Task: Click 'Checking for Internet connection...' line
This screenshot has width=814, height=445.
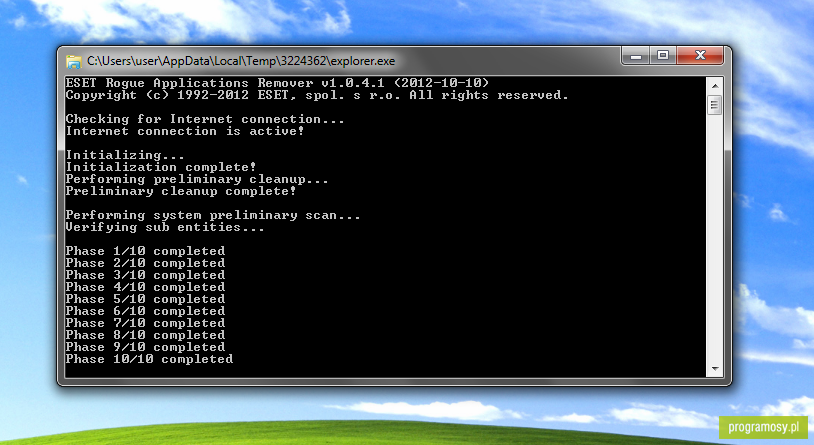Action: pyautogui.click(x=205, y=119)
